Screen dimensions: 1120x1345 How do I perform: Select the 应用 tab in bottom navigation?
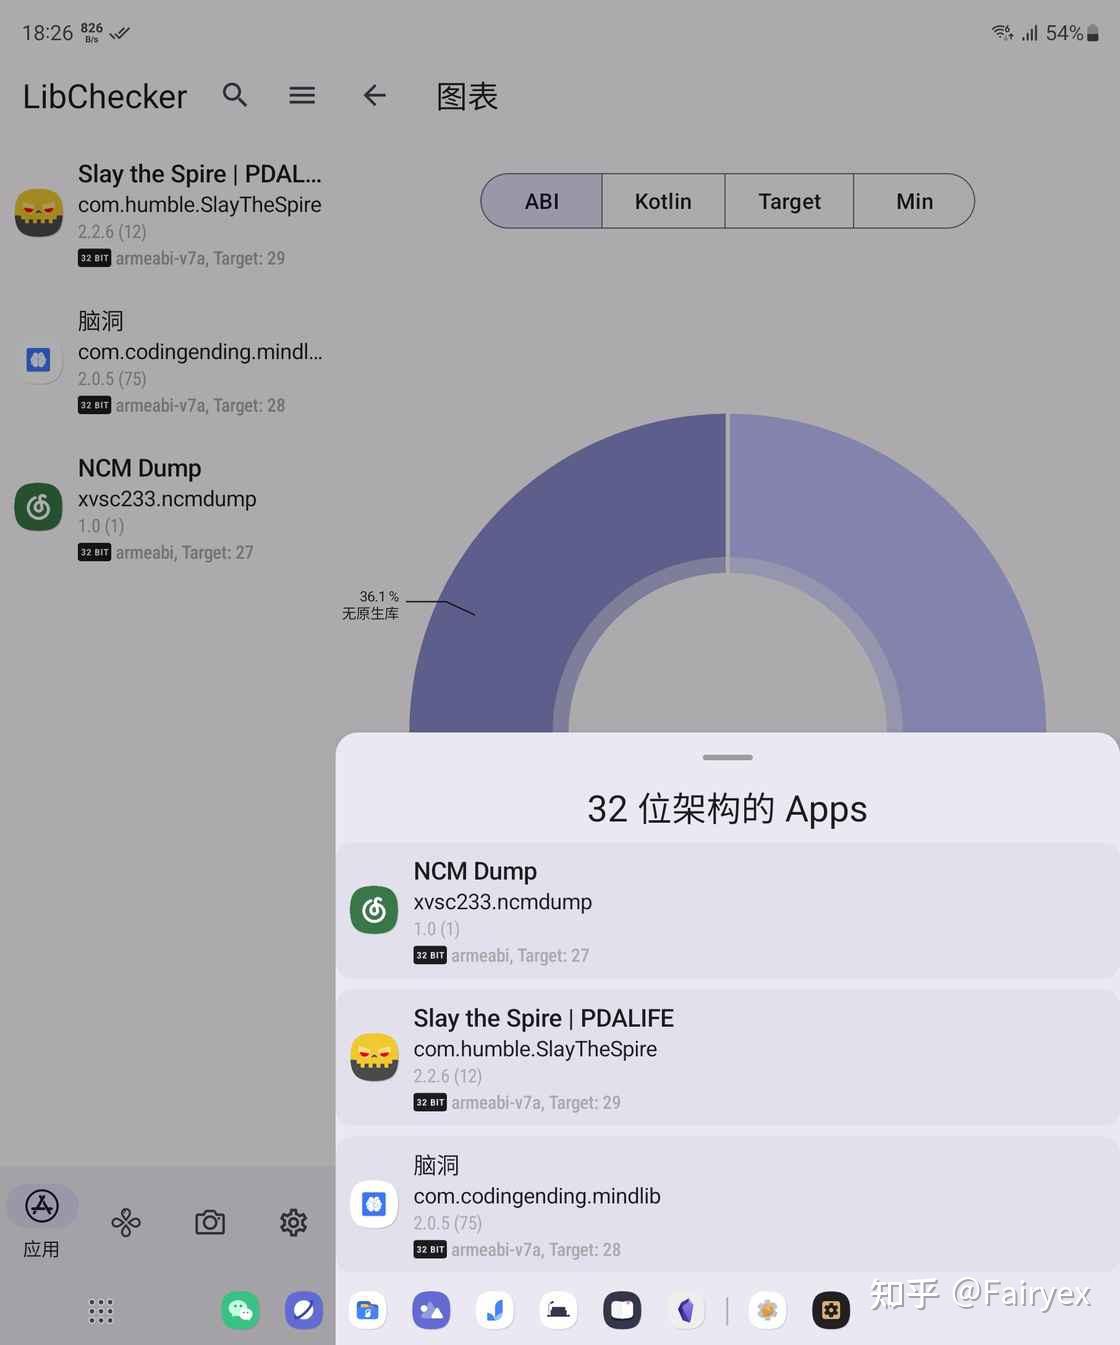(41, 1222)
